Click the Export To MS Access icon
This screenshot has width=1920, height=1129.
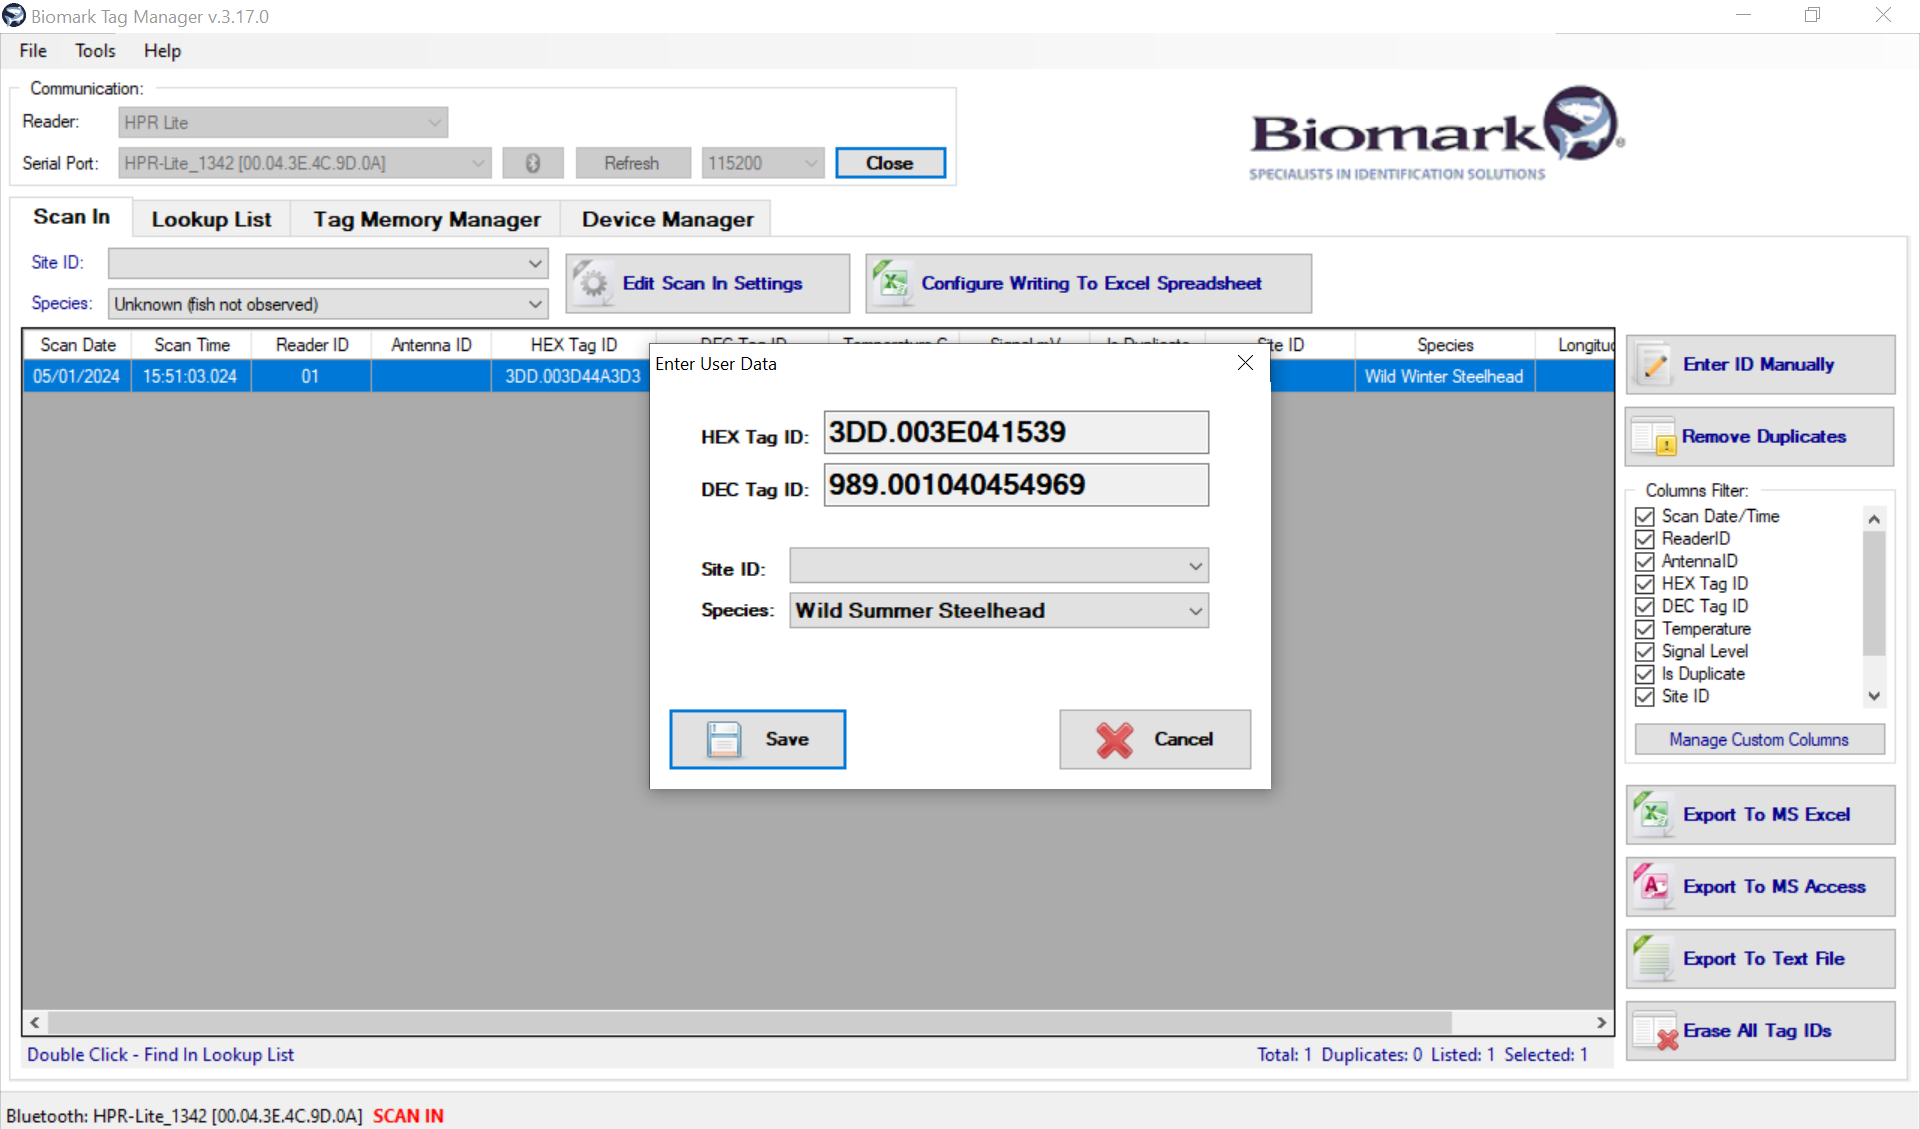coord(1655,886)
